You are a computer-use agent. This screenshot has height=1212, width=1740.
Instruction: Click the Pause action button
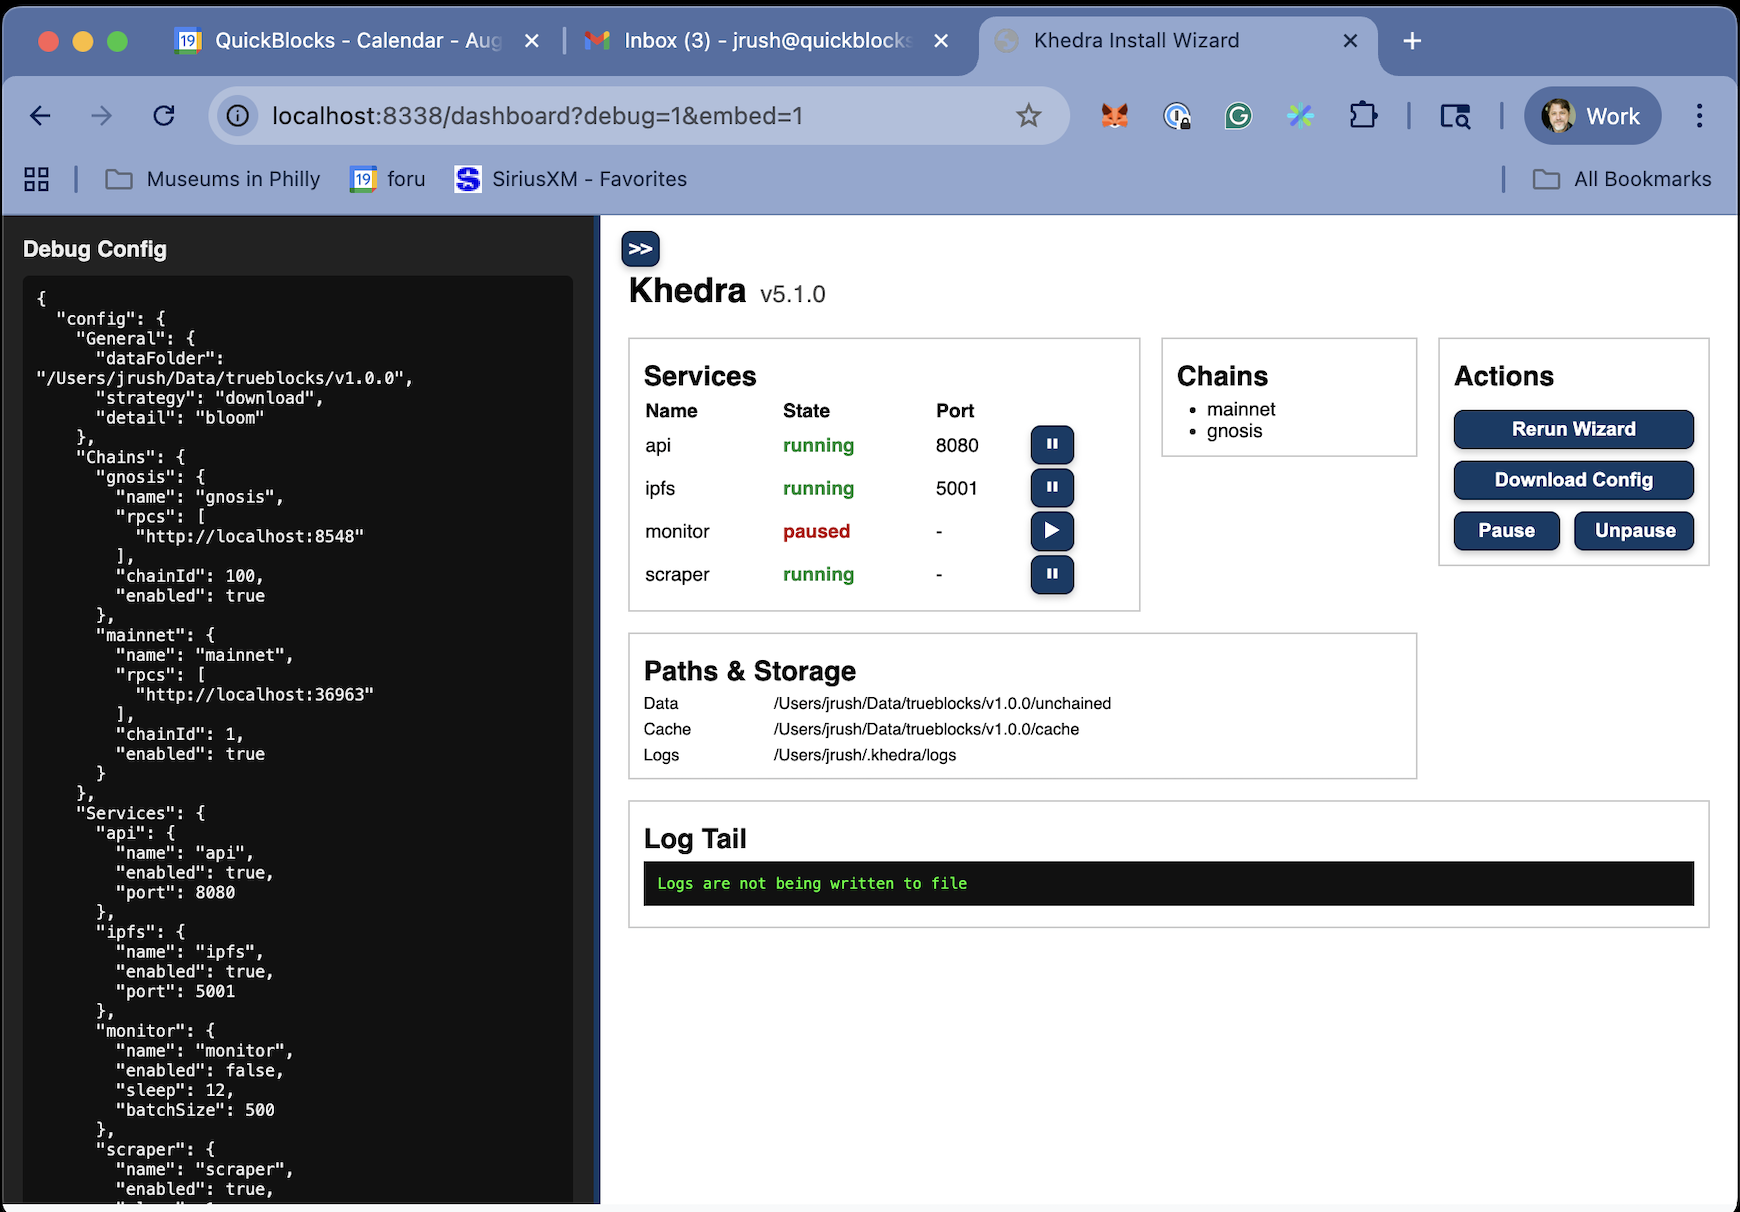[1506, 531]
